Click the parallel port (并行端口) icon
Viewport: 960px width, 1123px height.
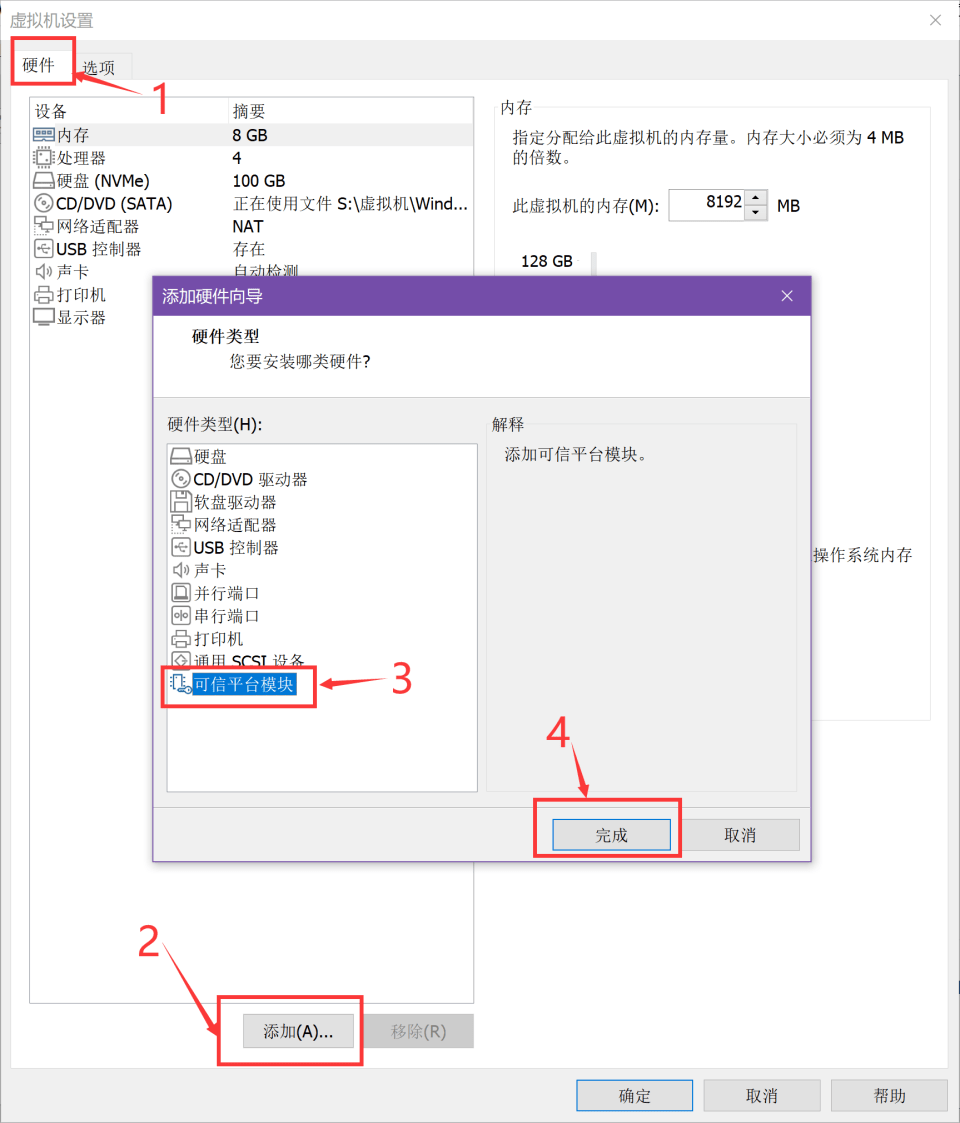181,593
